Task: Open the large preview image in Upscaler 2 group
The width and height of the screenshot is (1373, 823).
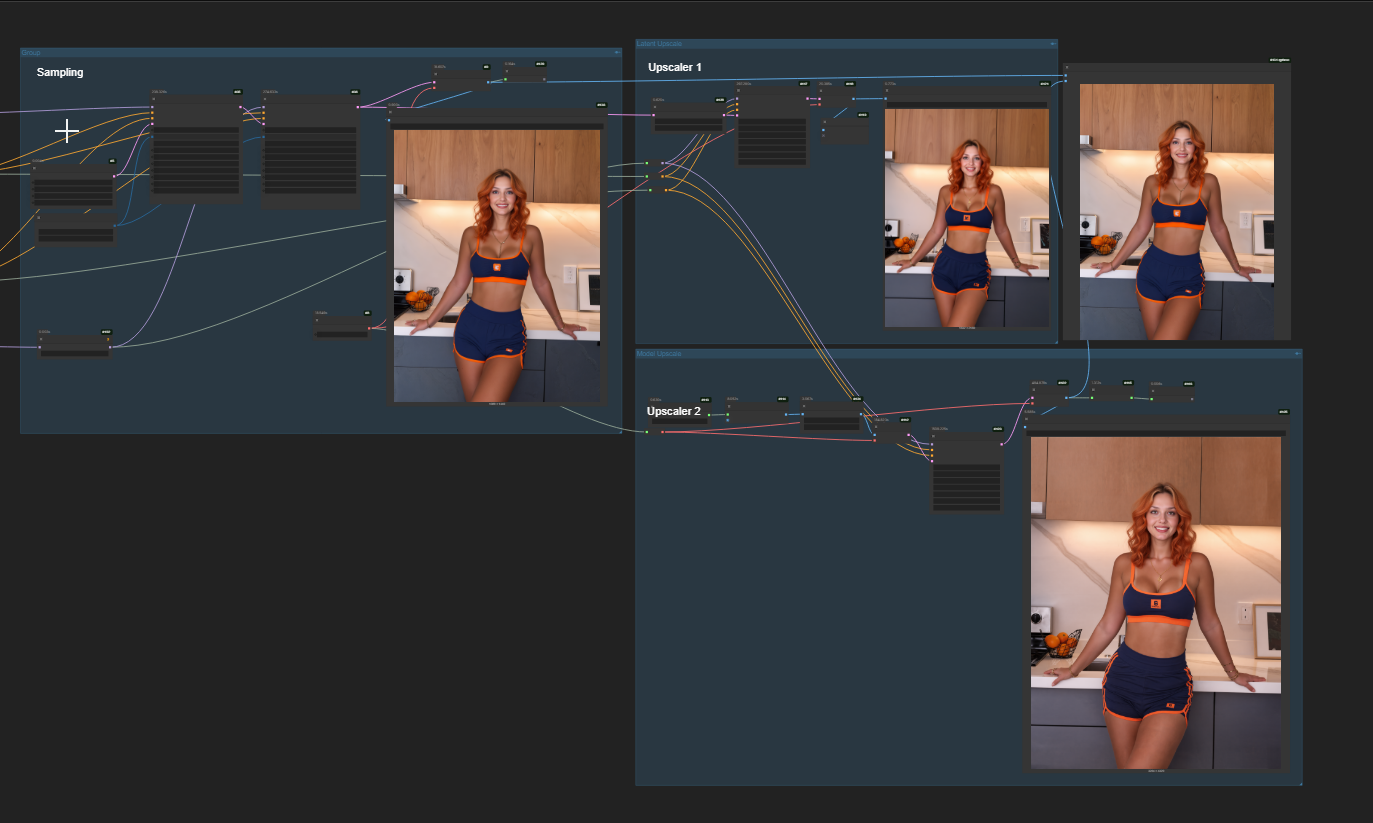Action: tap(1156, 603)
